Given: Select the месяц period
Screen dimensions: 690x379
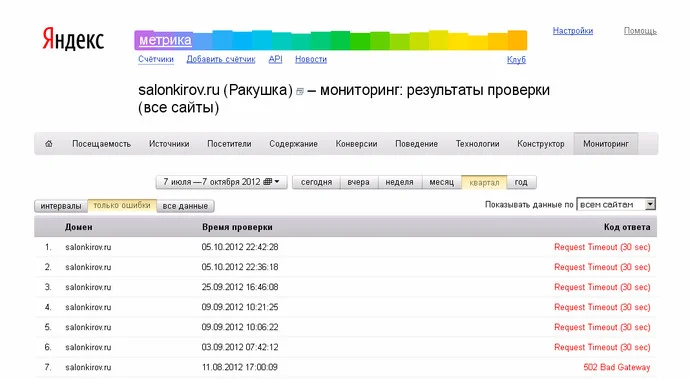Looking at the screenshot, I should [x=442, y=182].
